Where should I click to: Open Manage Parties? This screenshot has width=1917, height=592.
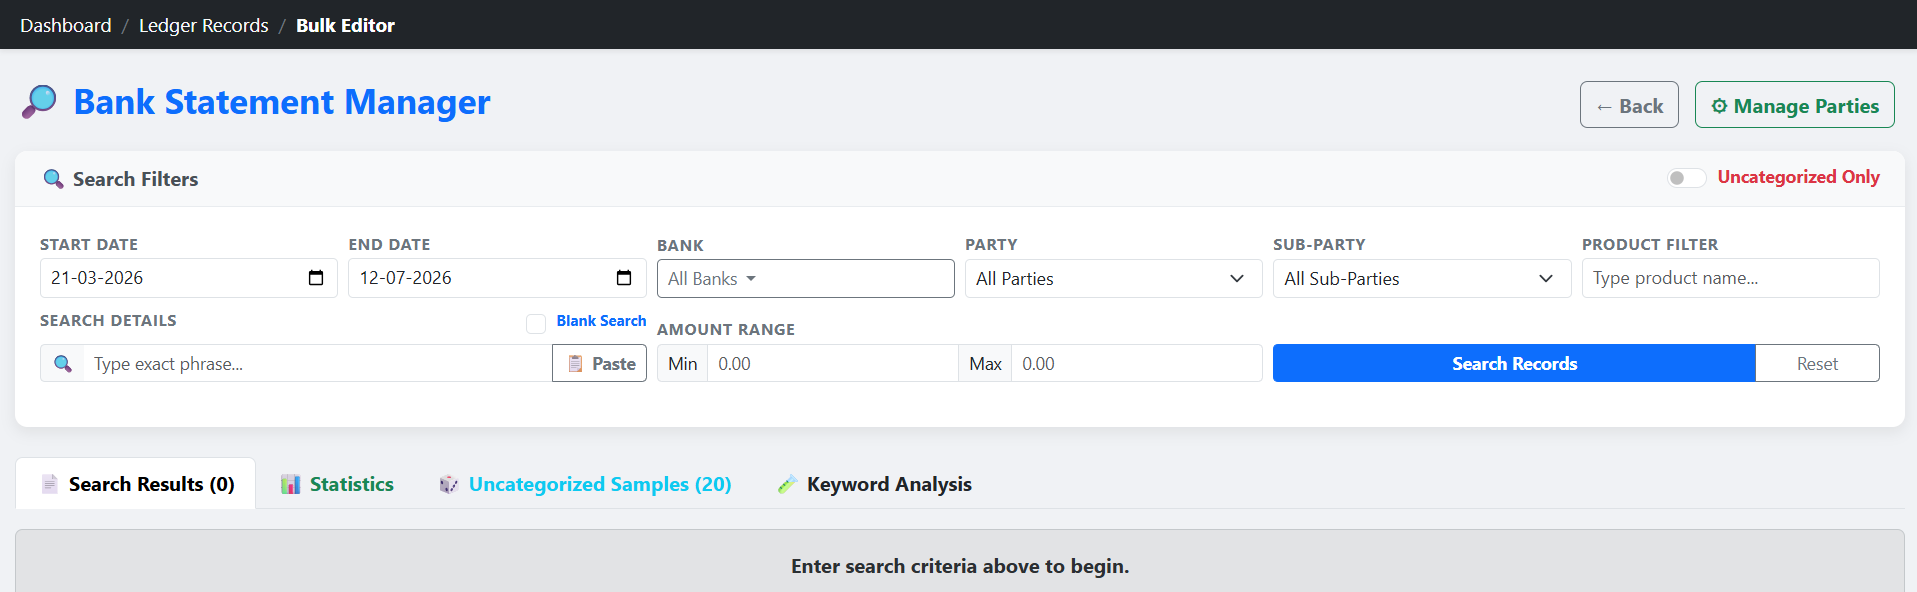[1794, 105]
